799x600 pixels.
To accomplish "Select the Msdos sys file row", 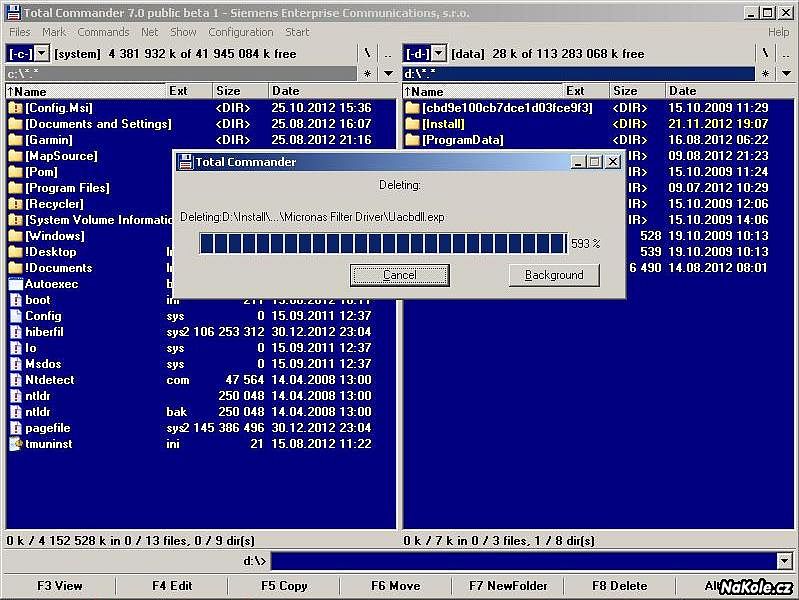I will [201, 364].
